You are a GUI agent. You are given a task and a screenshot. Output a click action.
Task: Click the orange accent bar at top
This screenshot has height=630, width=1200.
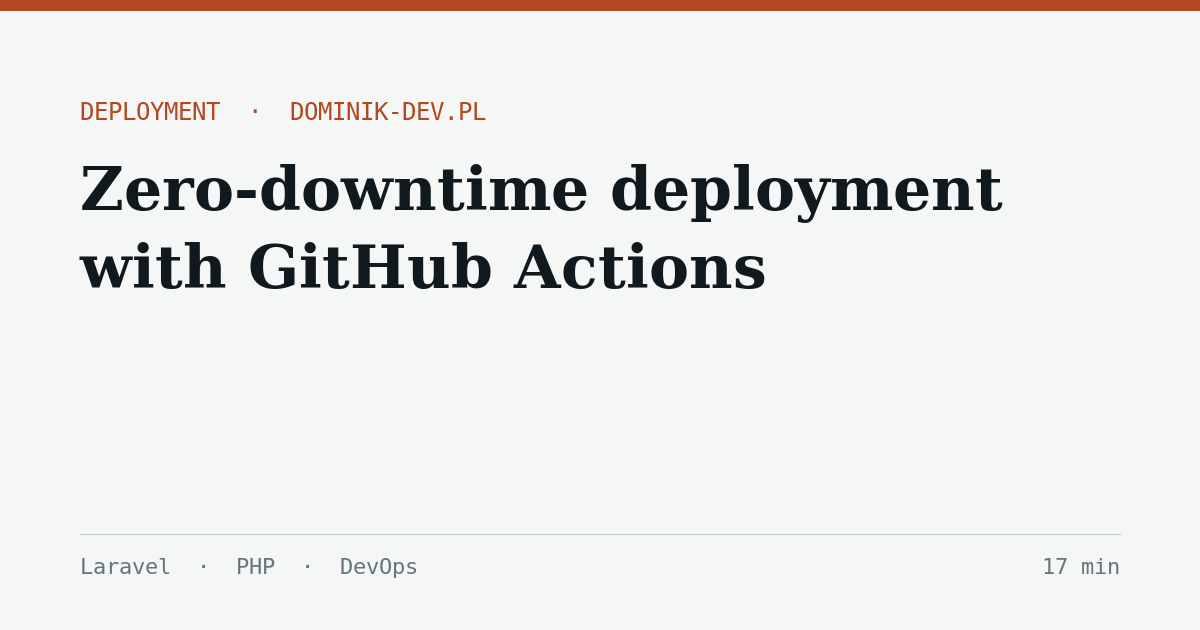[600, 5]
